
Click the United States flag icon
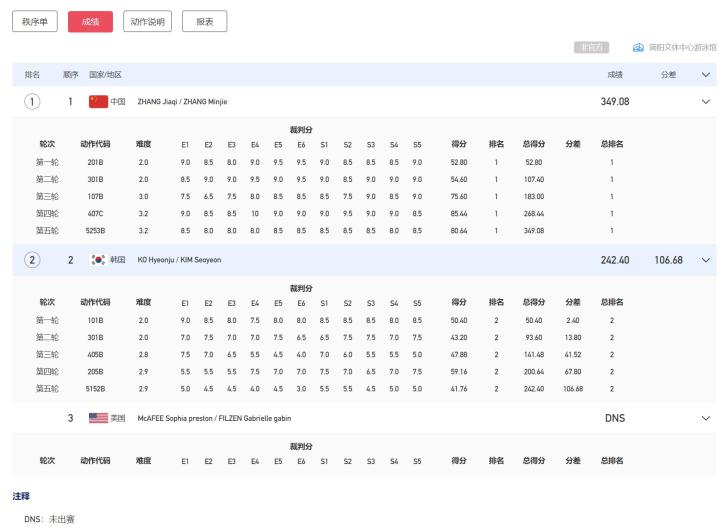[x=98, y=418]
